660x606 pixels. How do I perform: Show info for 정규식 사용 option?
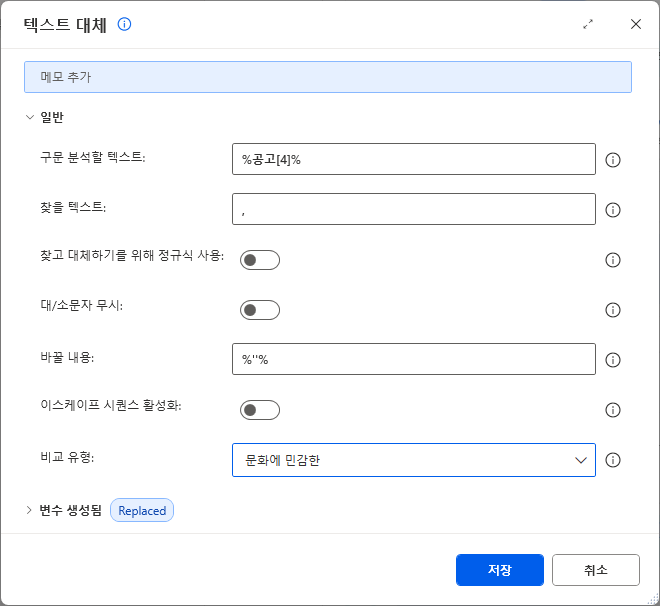coord(612,260)
